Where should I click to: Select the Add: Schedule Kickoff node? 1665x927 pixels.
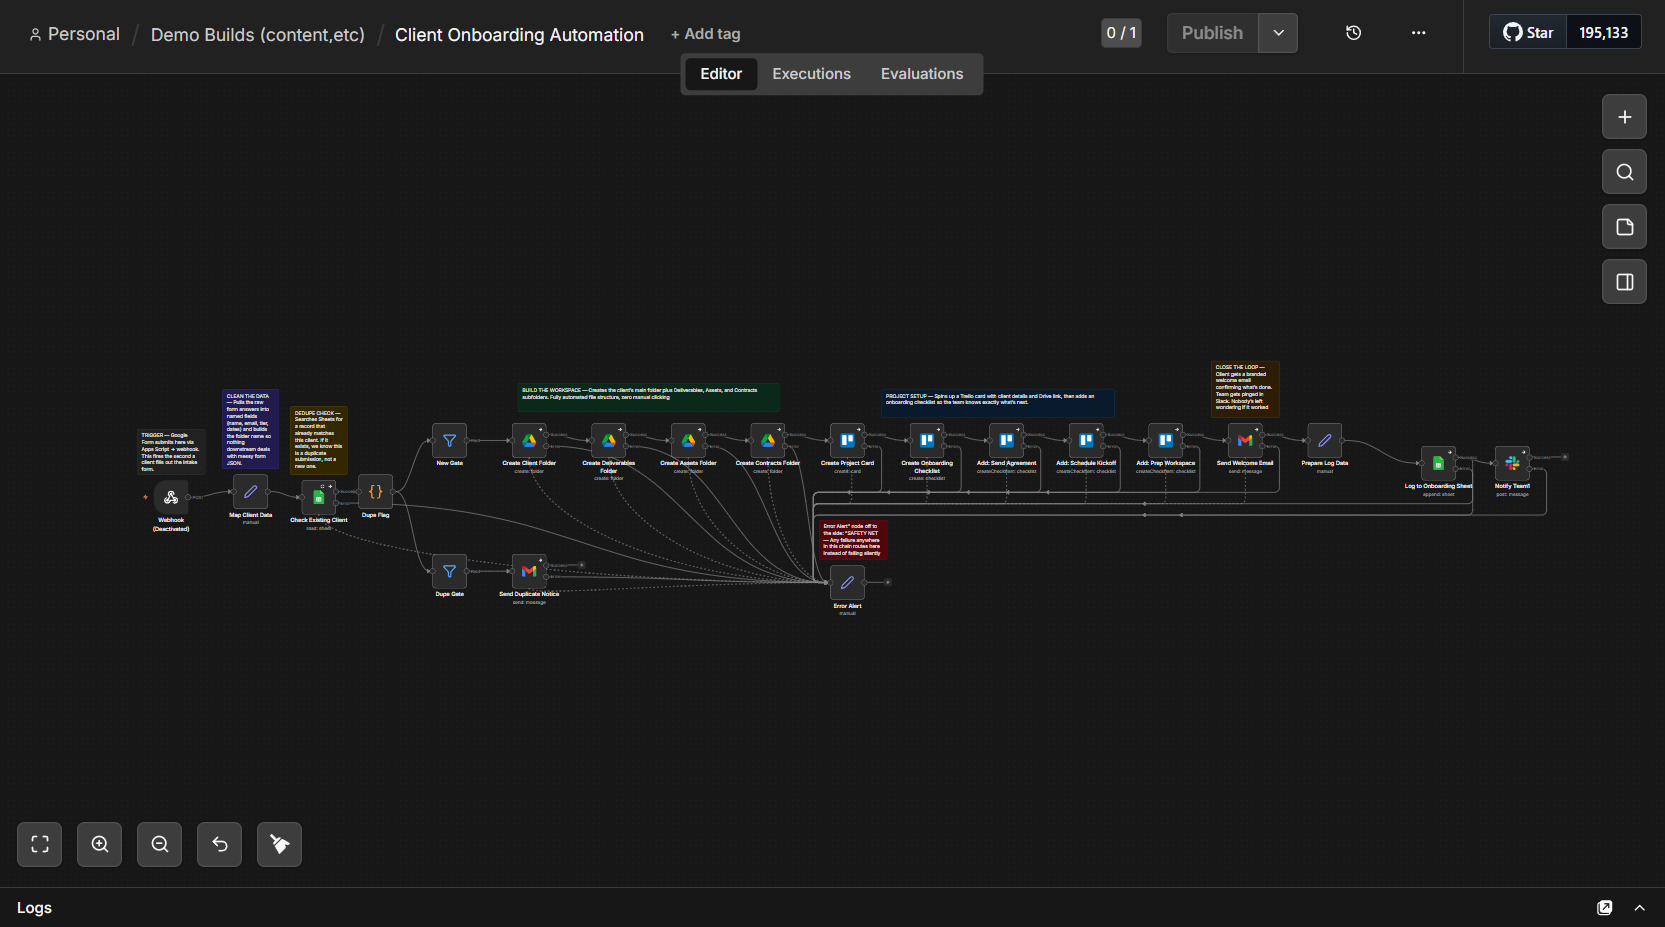[x=1086, y=440]
